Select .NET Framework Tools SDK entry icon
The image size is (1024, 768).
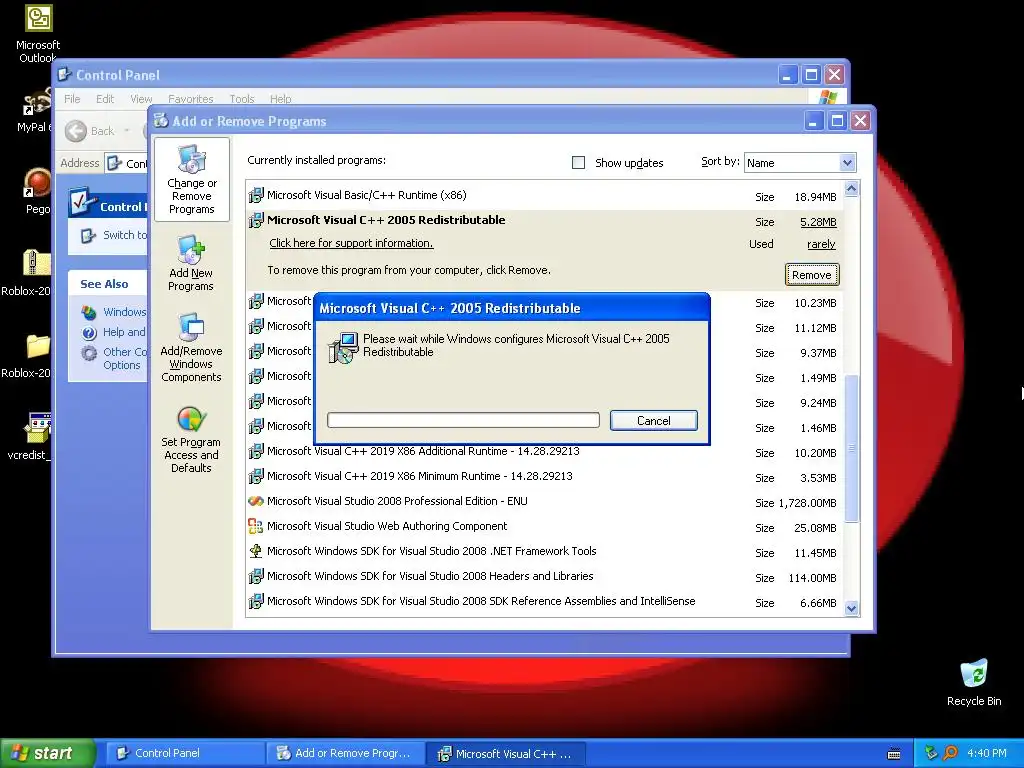(256, 551)
